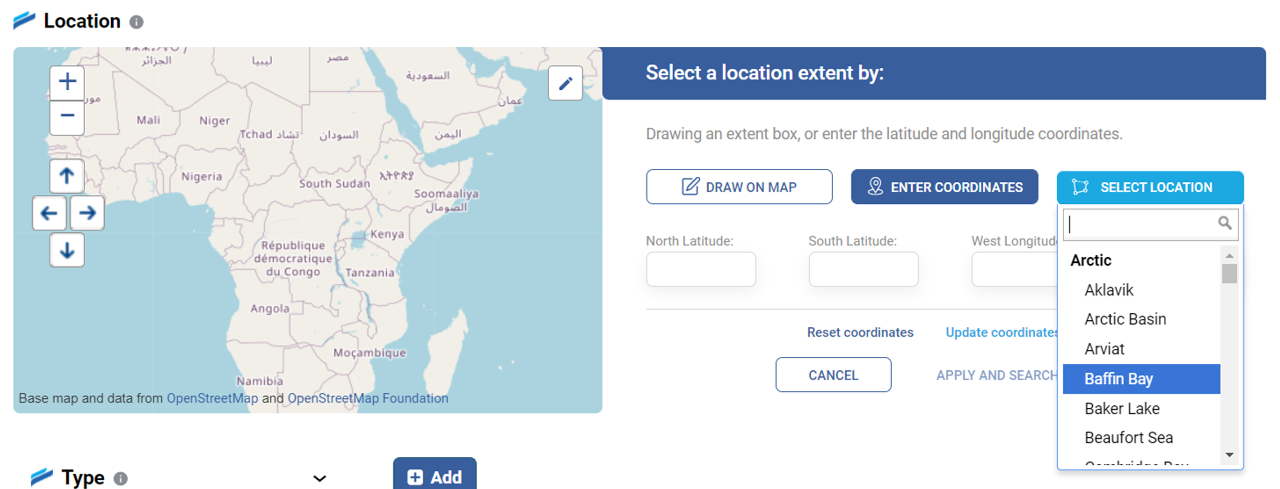Zoom out on the map
Screen dimensions: 1280x489
pyautogui.click(x=67, y=117)
